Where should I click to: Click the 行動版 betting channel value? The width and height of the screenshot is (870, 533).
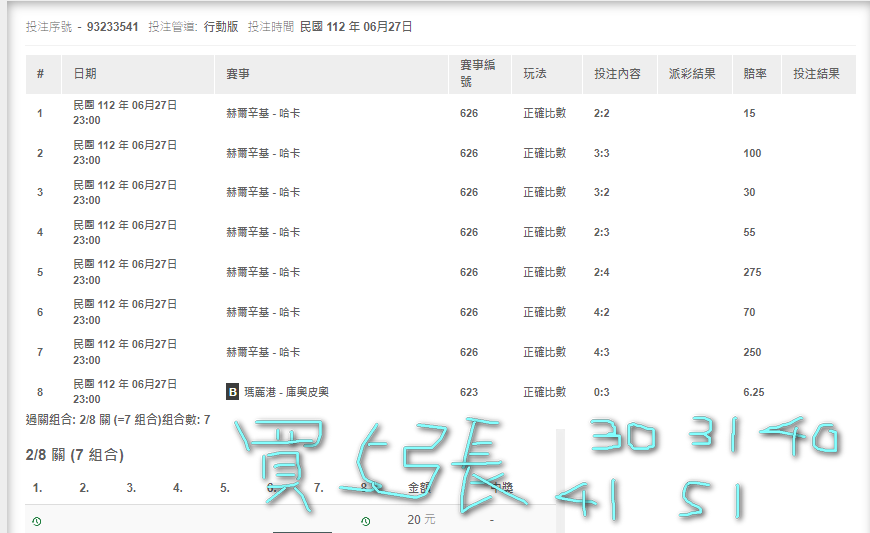coord(221,27)
